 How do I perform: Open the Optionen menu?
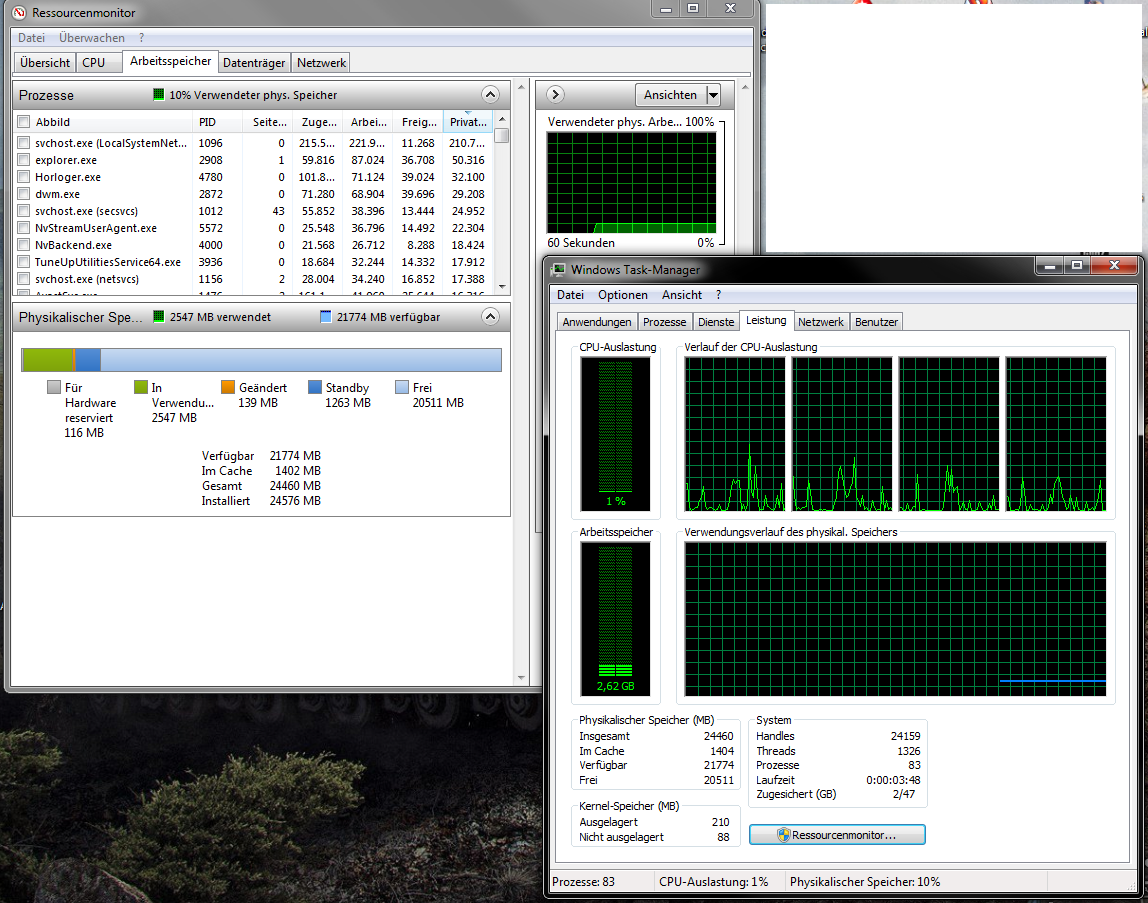coord(623,294)
